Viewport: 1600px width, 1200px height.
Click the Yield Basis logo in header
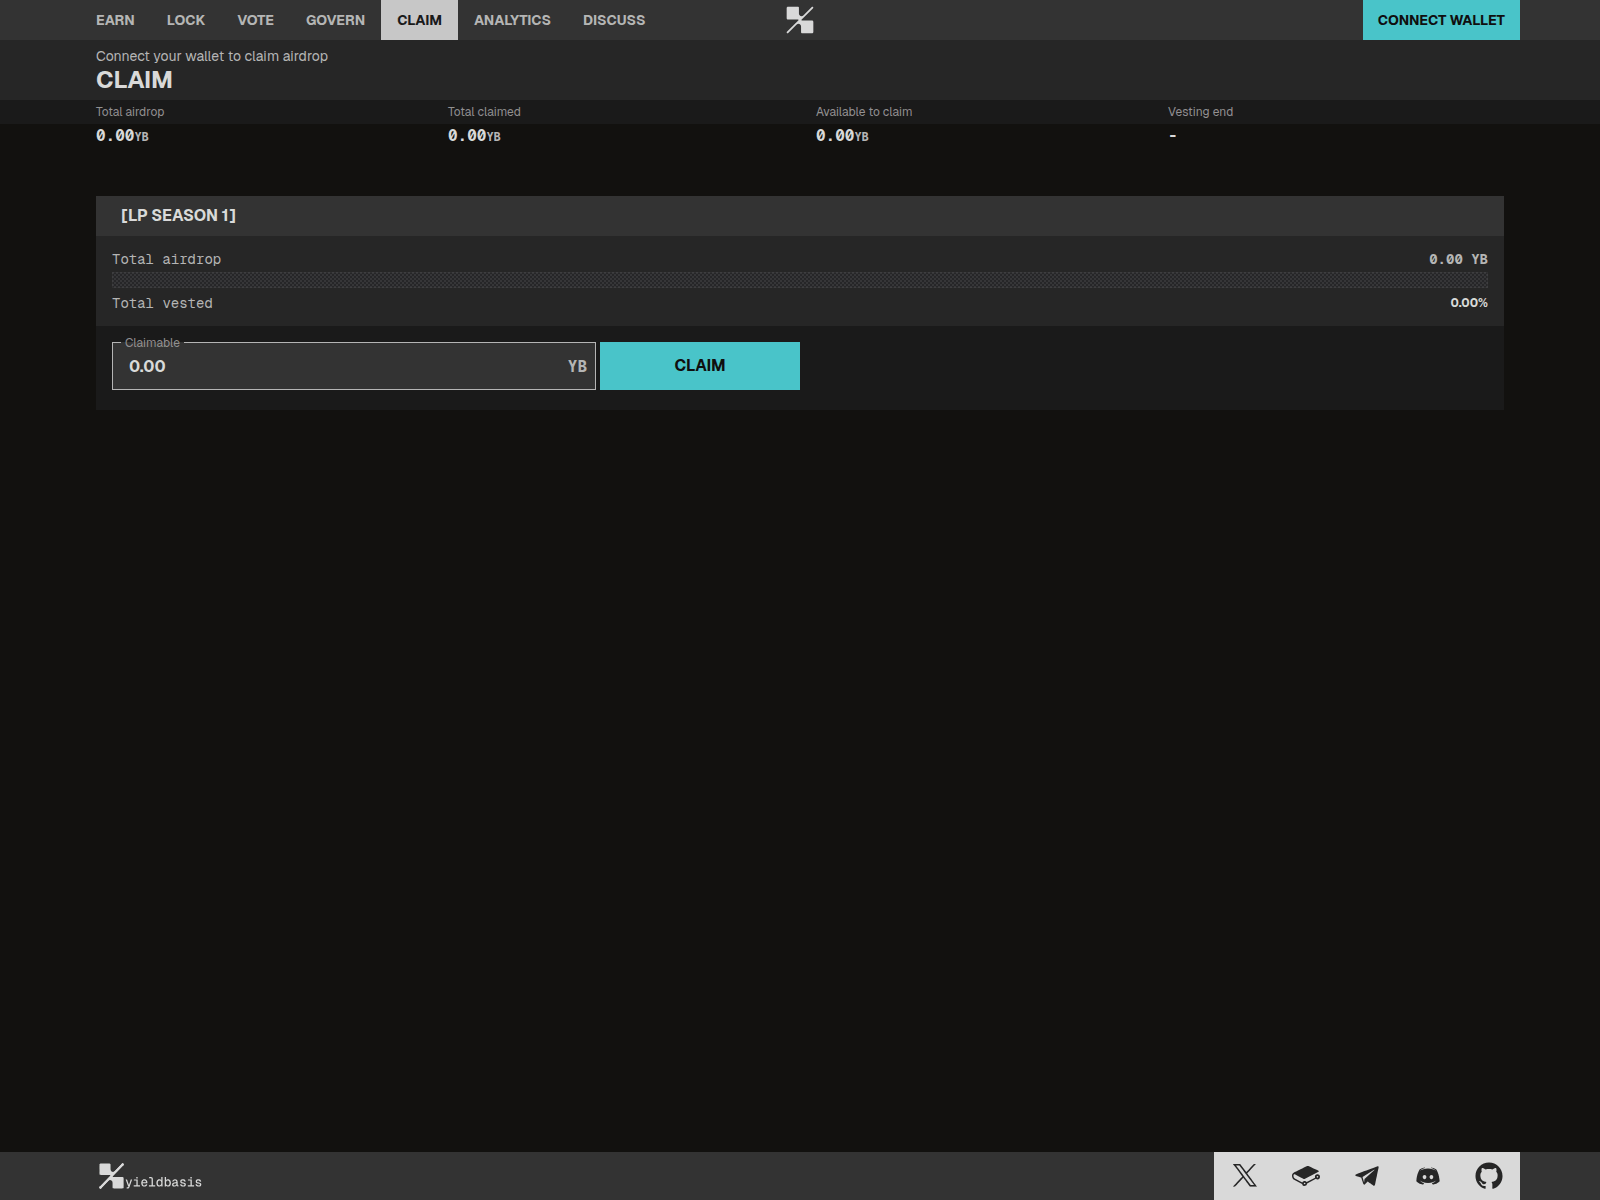coord(800,20)
